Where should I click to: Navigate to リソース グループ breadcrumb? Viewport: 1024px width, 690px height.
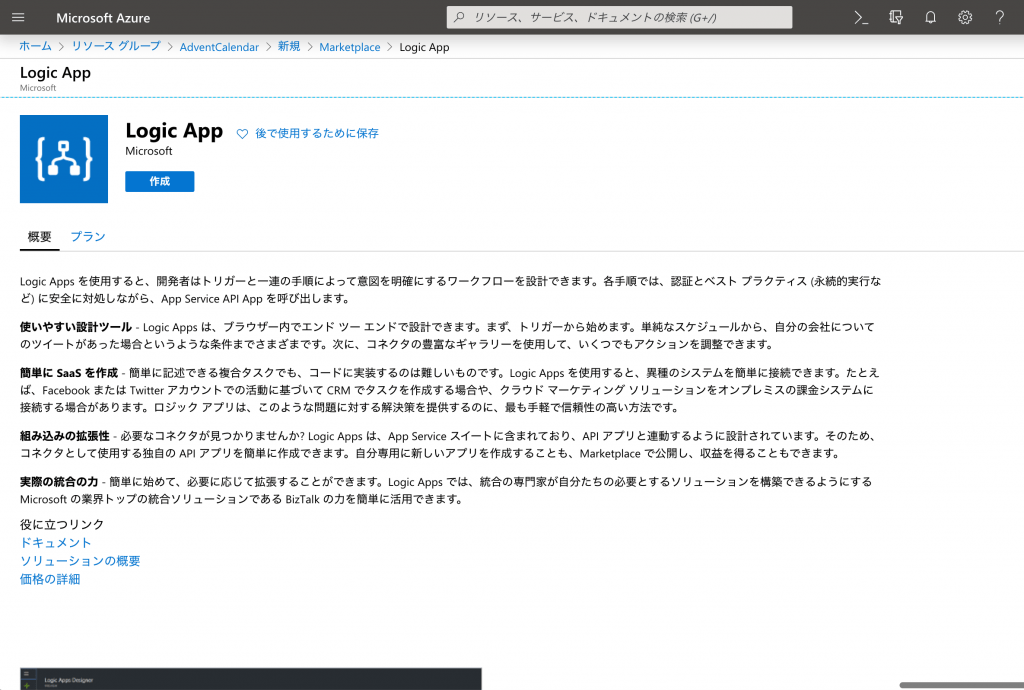[116, 46]
